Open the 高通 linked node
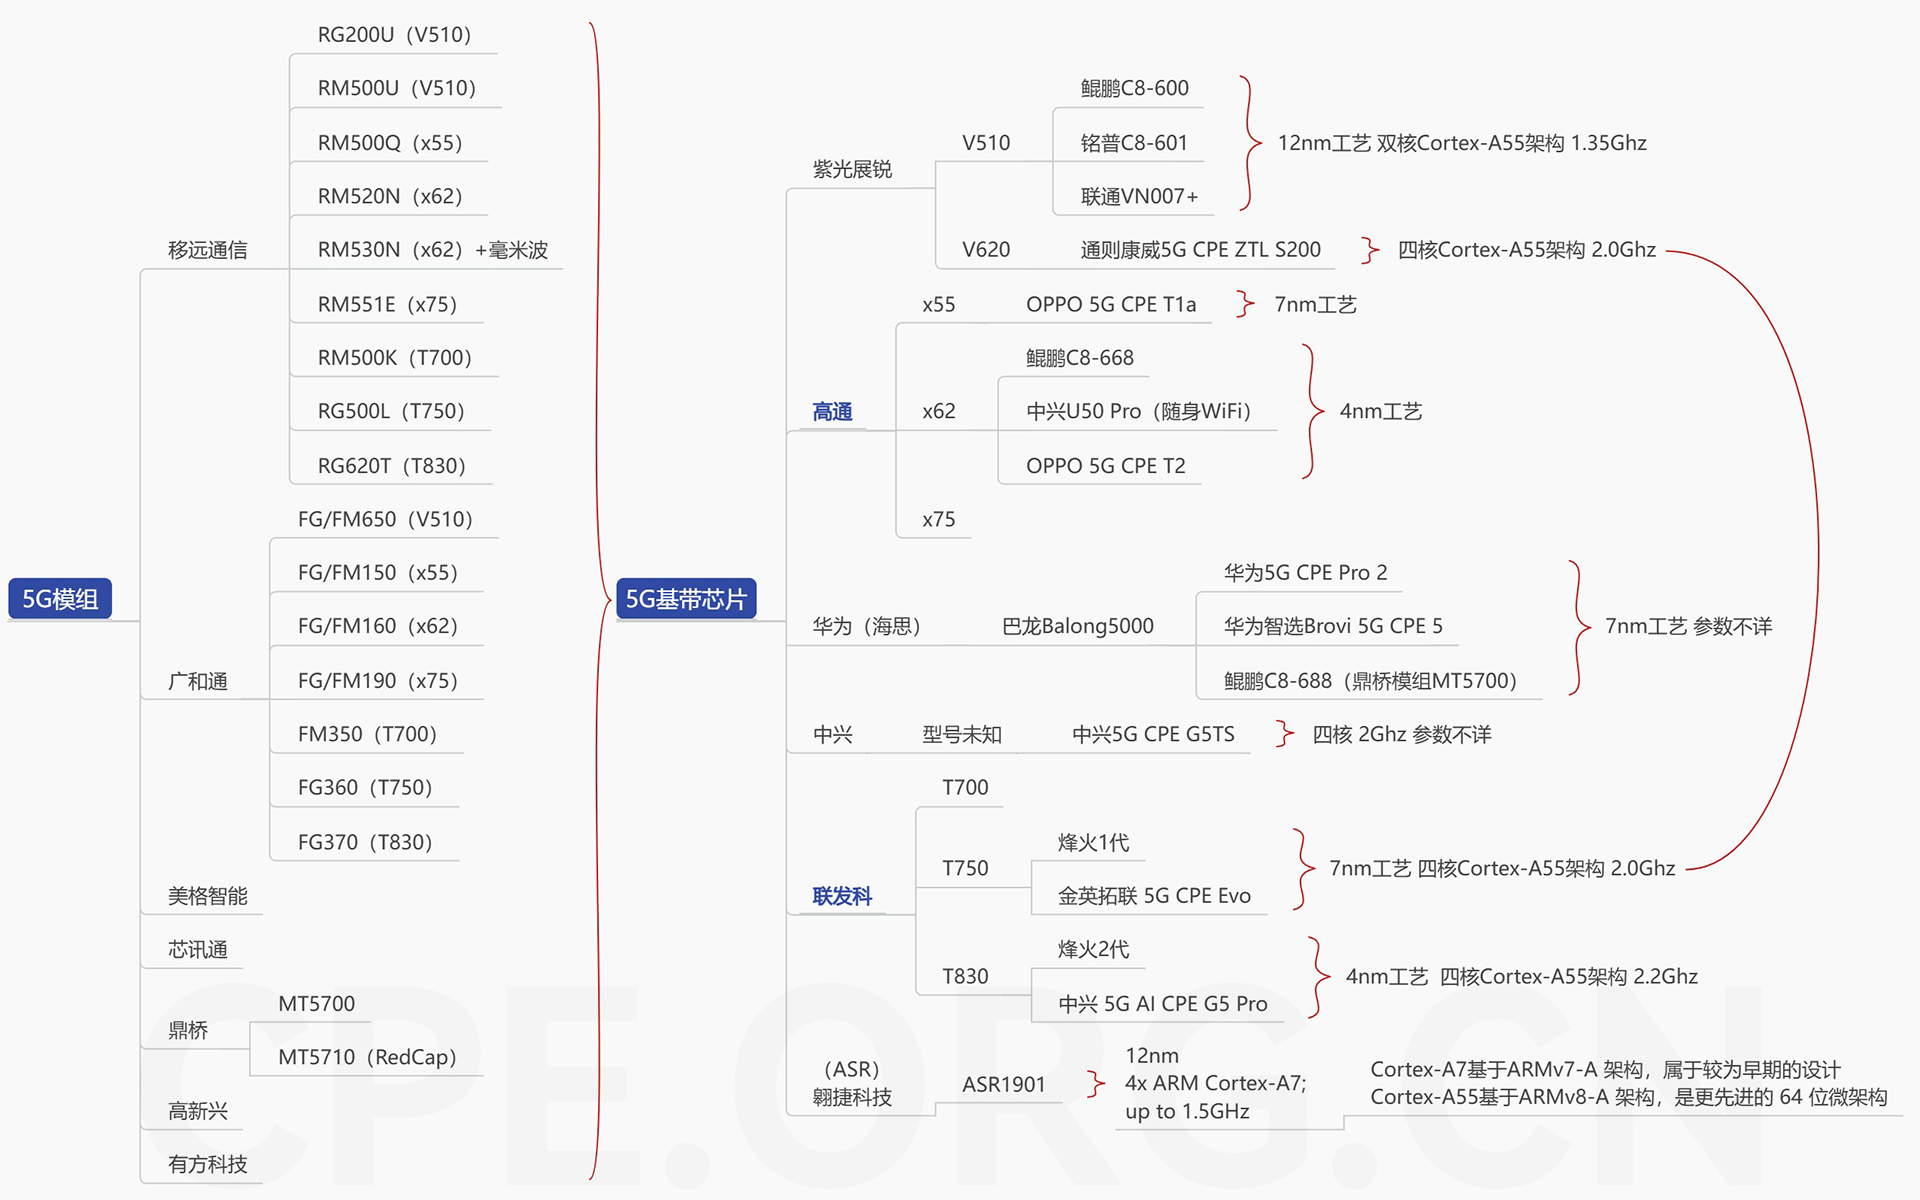 (x=832, y=411)
